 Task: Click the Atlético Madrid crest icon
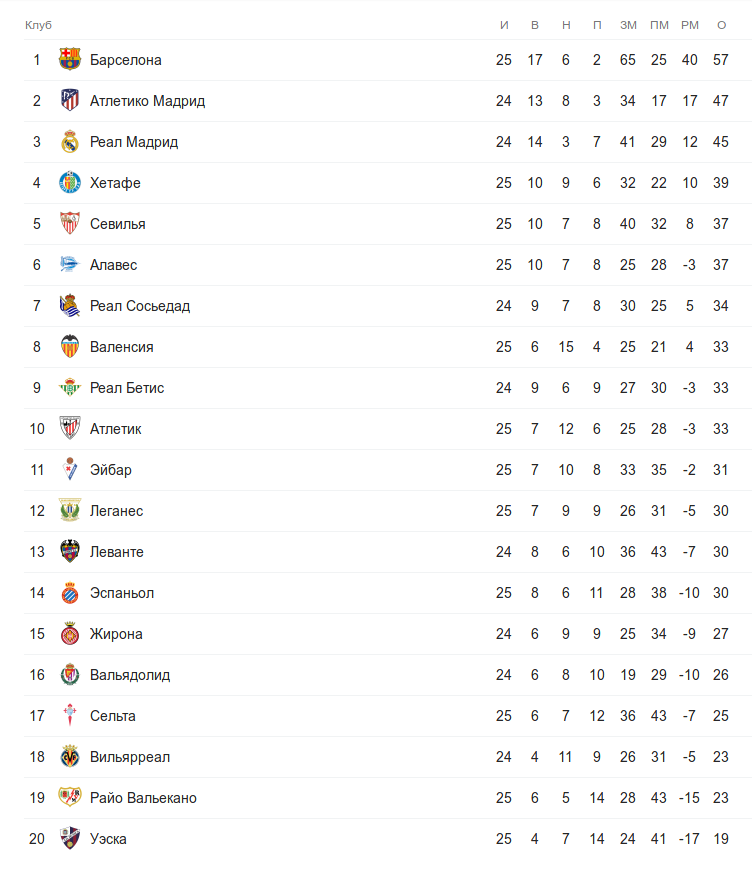tap(69, 101)
